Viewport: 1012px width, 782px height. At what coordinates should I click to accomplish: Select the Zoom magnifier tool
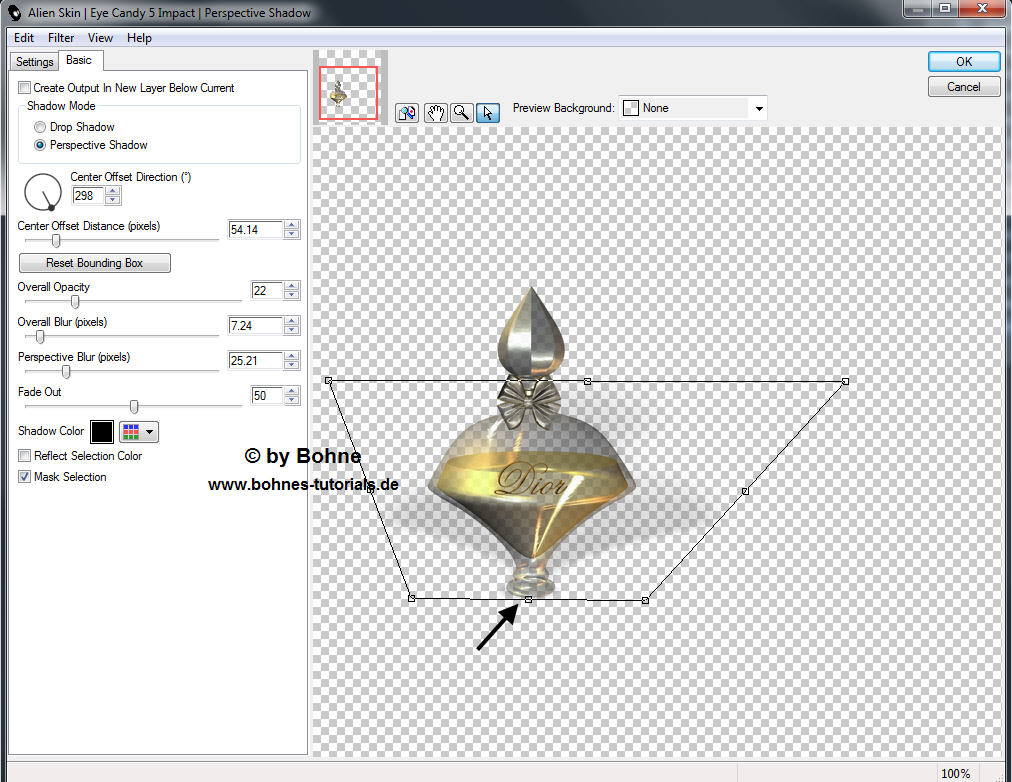461,113
